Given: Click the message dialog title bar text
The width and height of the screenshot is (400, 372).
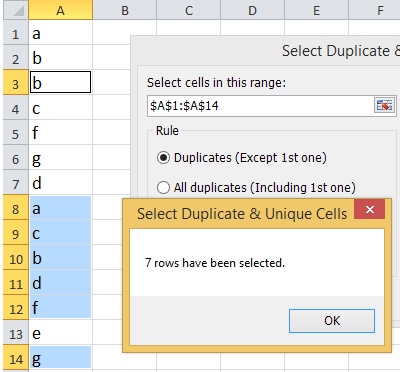Looking at the screenshot, I should point(242,214).
